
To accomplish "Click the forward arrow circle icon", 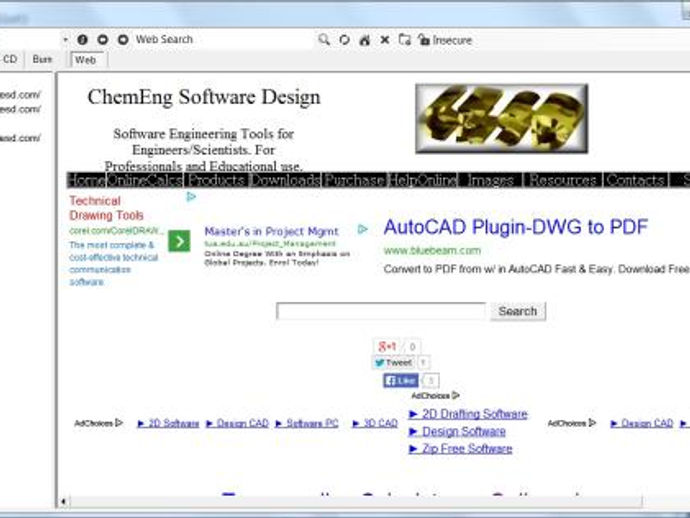I will (123, 40).
